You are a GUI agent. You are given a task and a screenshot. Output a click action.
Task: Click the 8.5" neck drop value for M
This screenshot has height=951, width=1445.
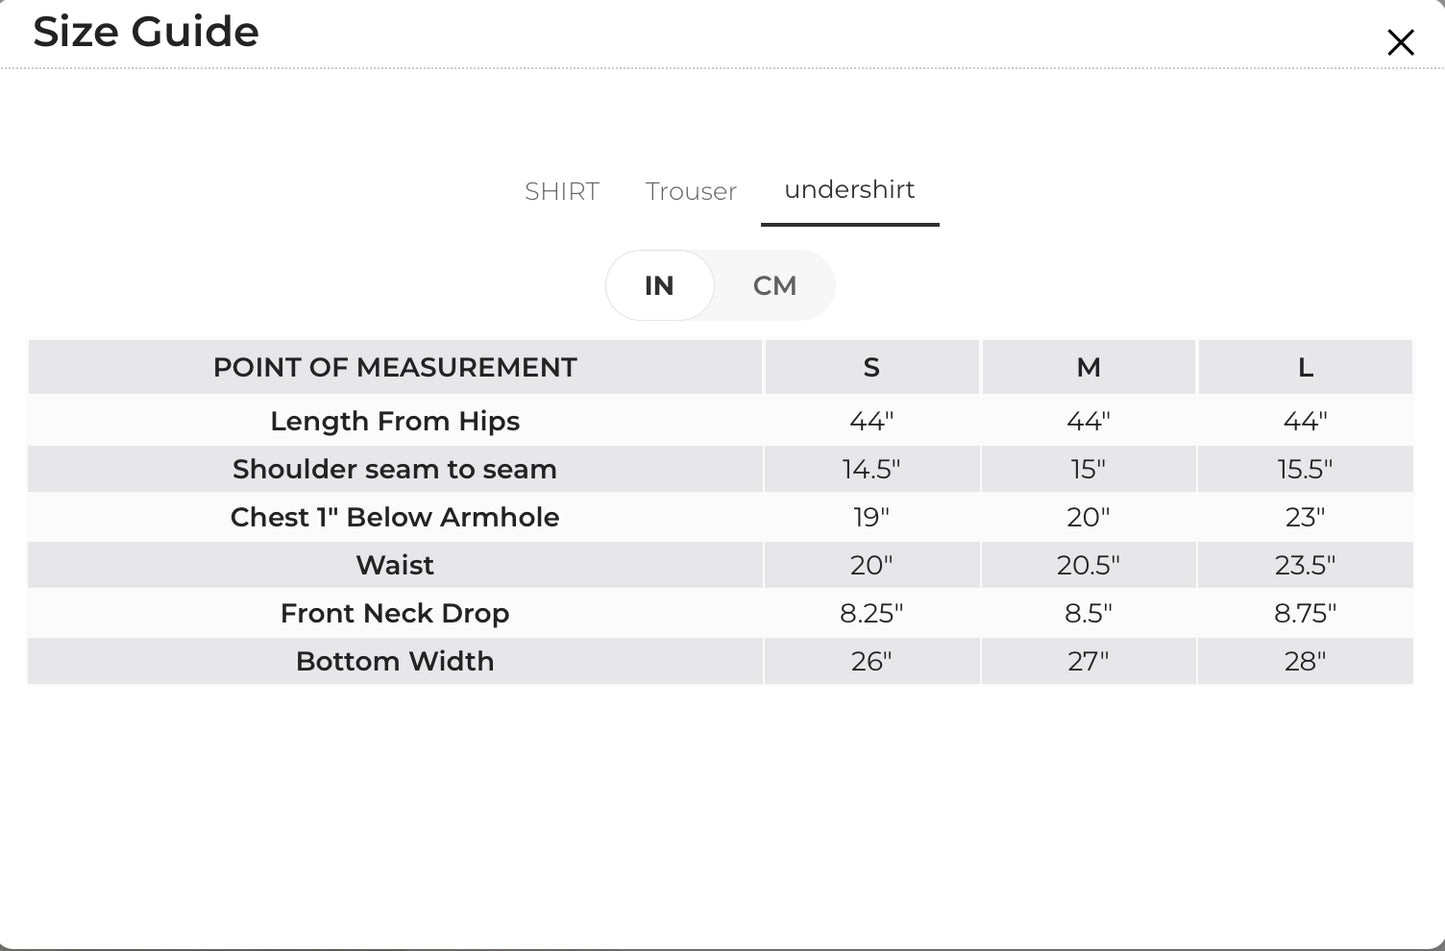[1088, 613]
